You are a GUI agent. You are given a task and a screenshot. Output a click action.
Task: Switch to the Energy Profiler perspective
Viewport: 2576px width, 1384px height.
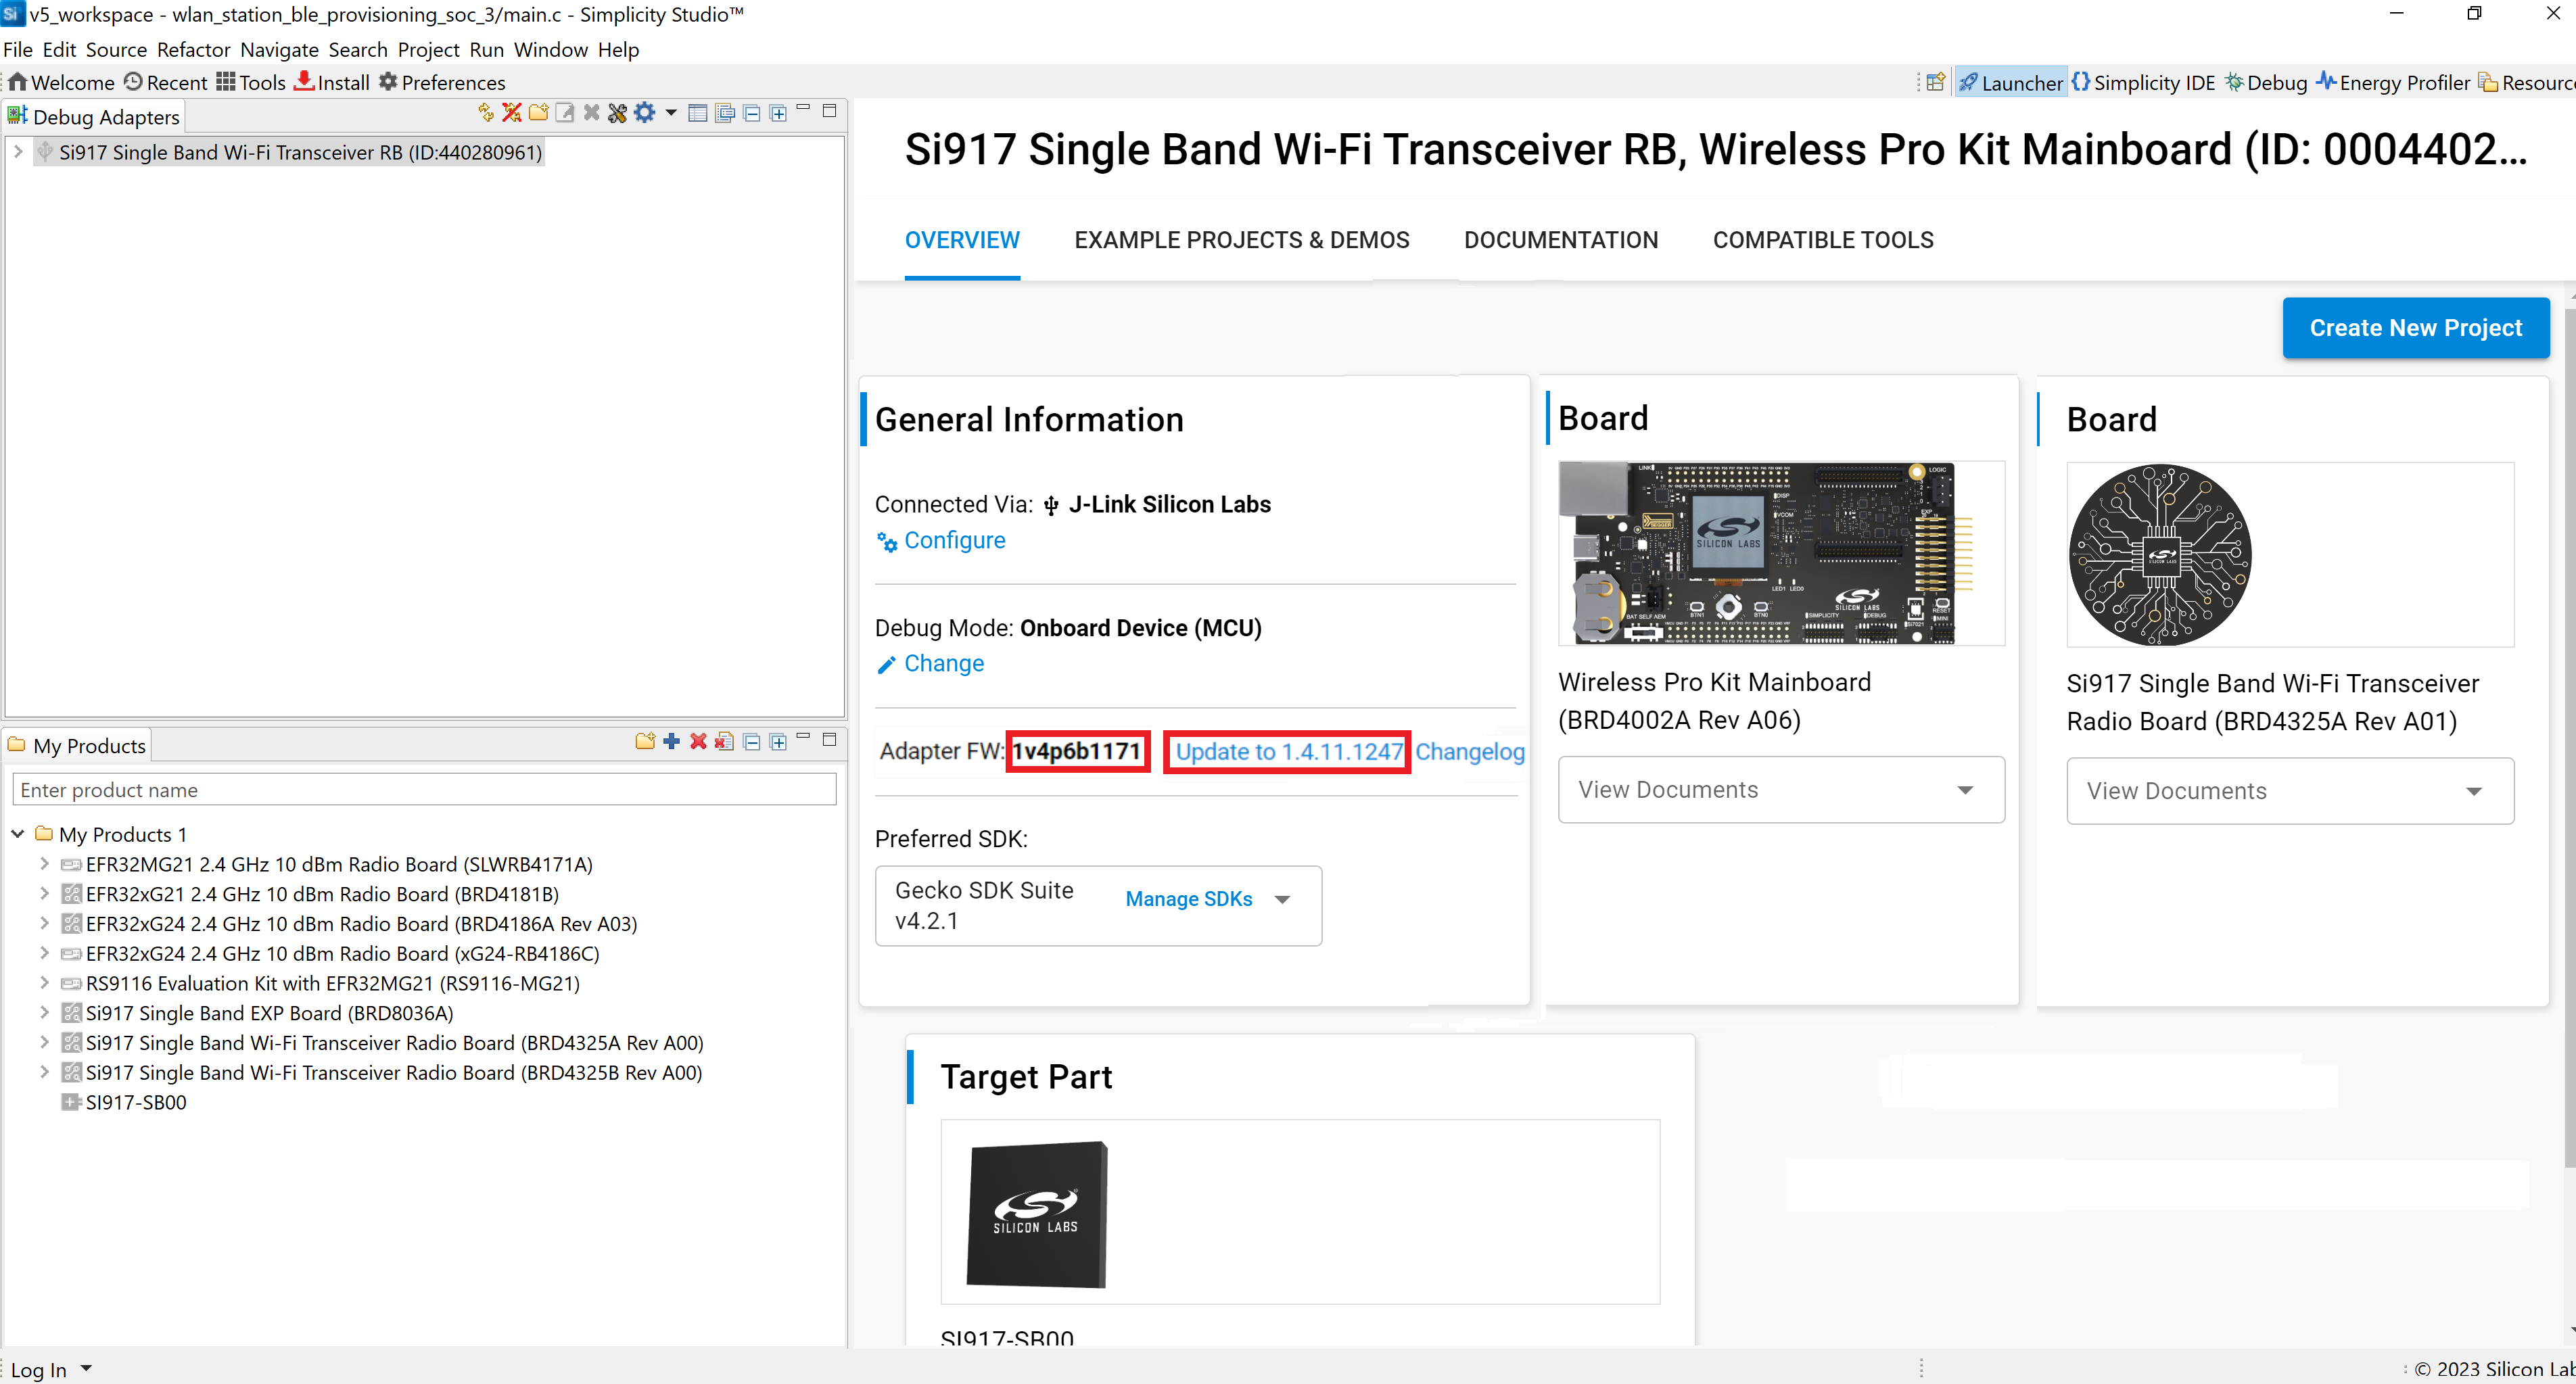coord(2394,82)
